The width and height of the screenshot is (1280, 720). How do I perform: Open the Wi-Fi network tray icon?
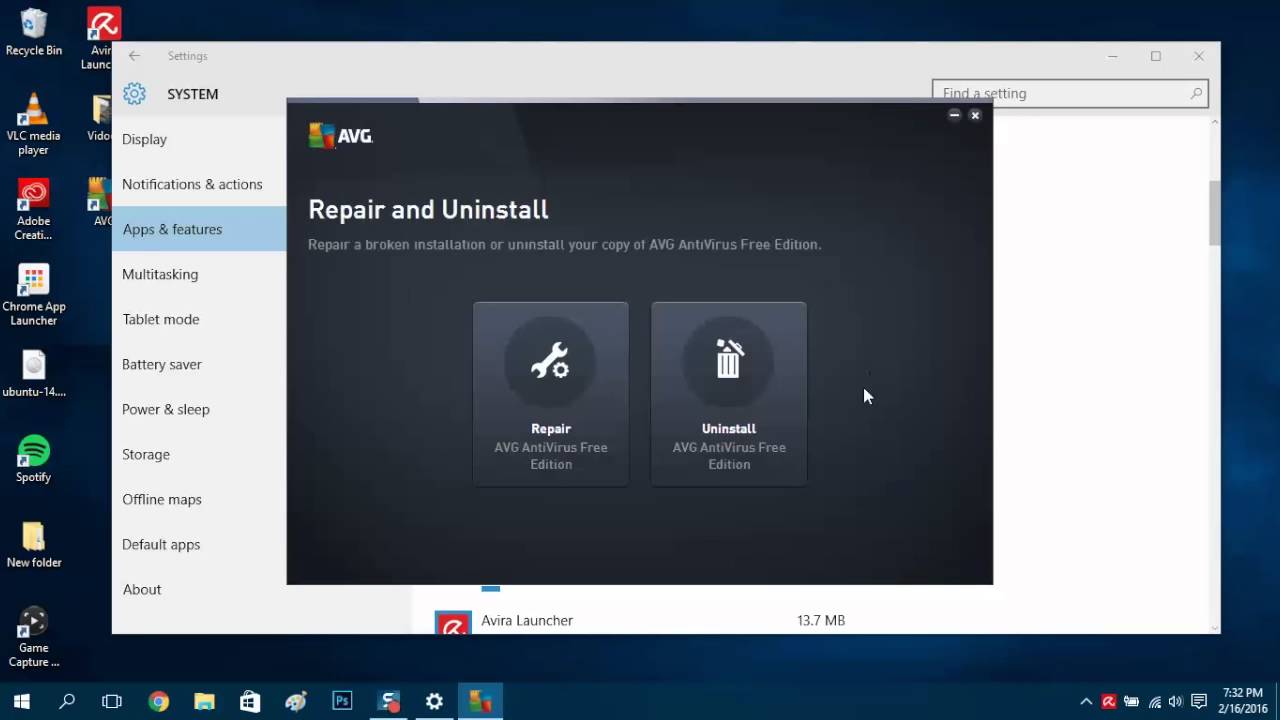coord(1155,702)
